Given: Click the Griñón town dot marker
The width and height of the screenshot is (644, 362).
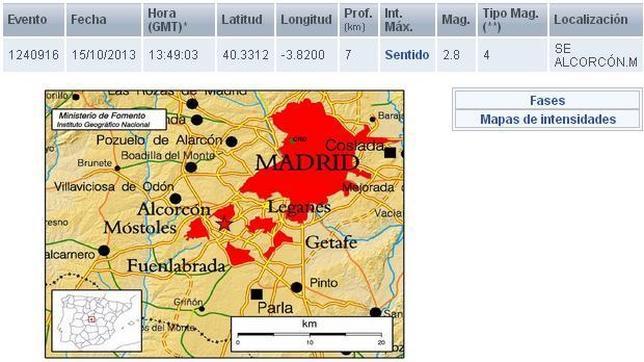Looking at the screenshot, I should click(202, 309).
